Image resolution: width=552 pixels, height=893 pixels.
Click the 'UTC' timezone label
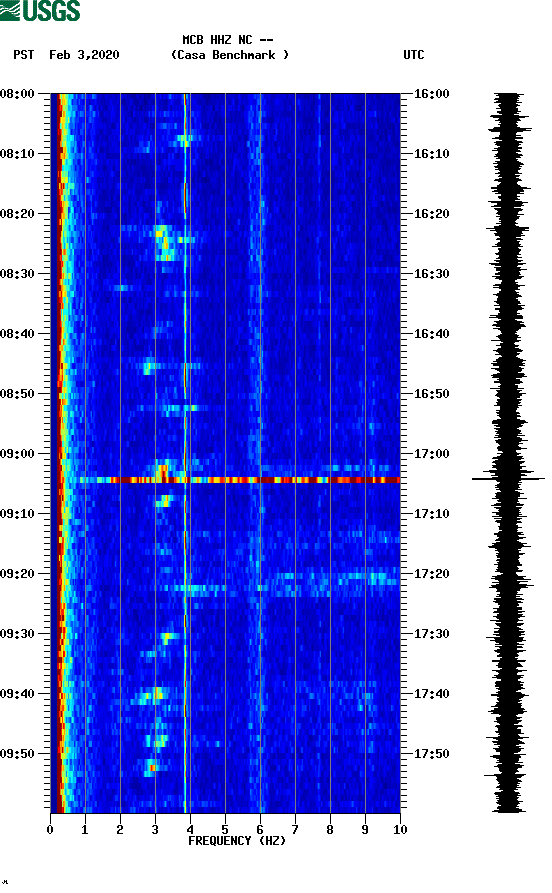tap(414, 55)
